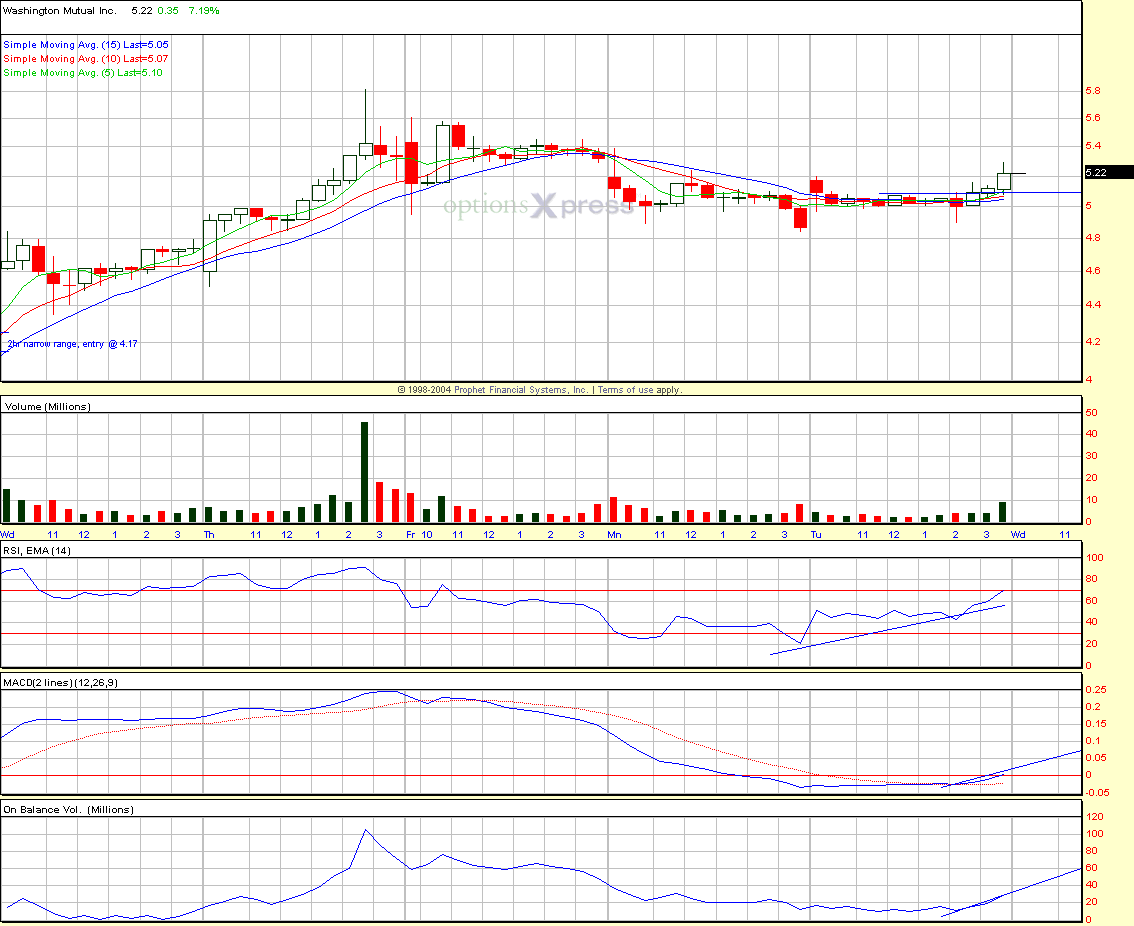
Task: Click the 0.35 price change value
Action: coord(168,11)
